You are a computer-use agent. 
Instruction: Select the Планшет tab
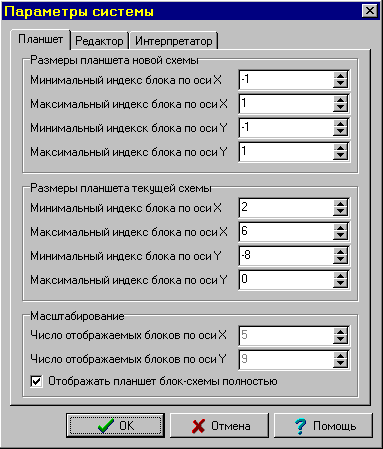tap(40, 39)
